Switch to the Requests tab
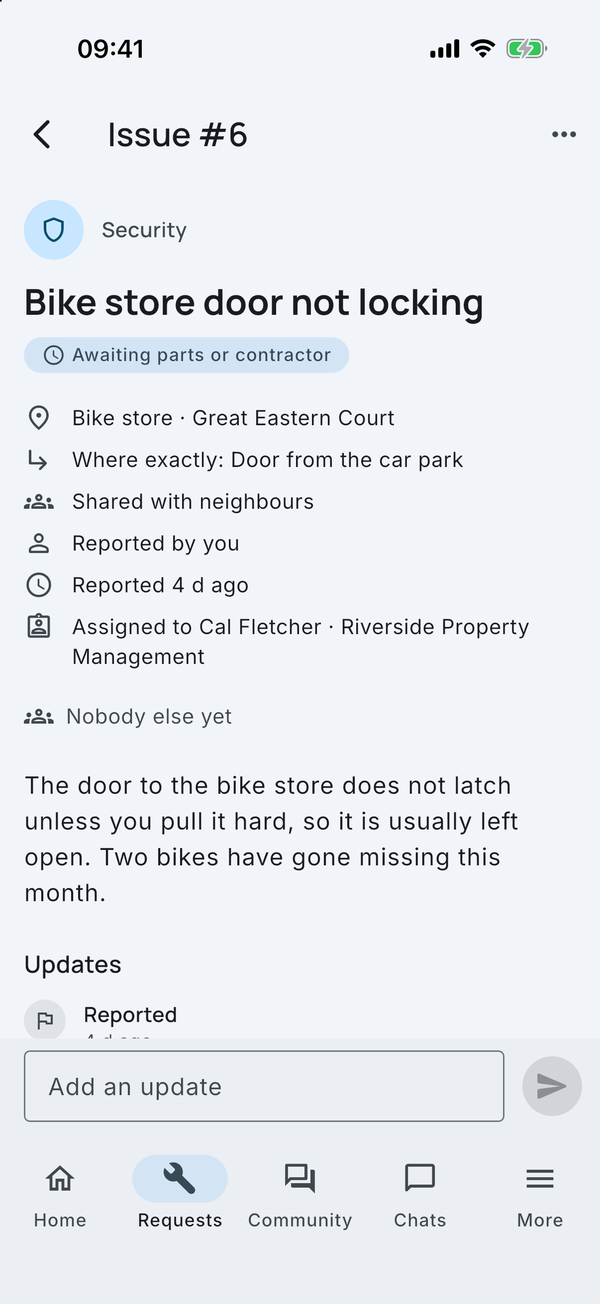The height and width of the screenshot is (1304, 600). (x=180, y=1195)
